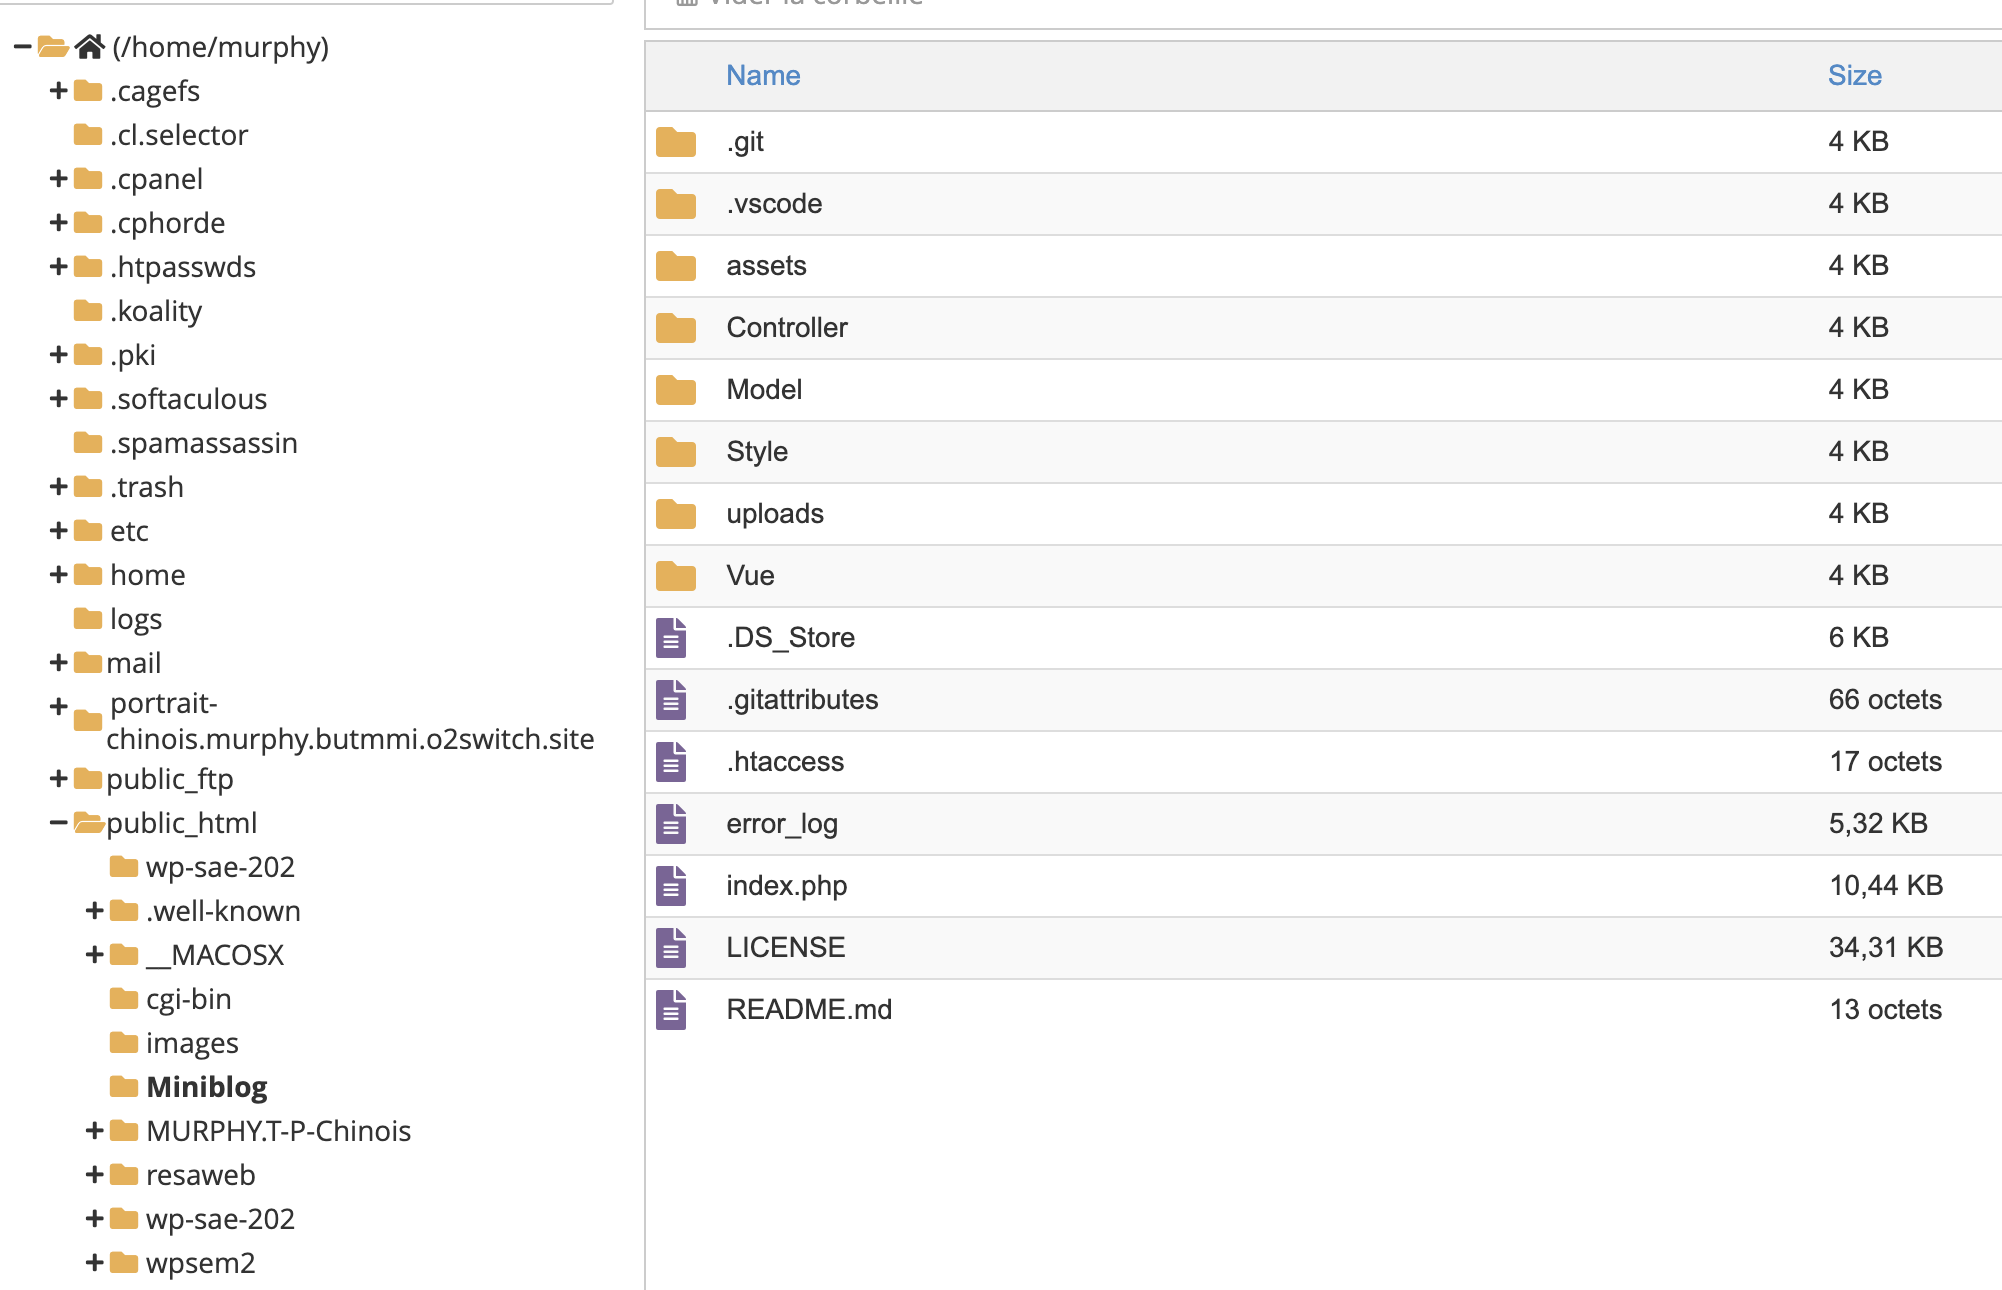Click the Controller folder icon
This screenshot has height=1290, width=2002.
pos(676,328)
